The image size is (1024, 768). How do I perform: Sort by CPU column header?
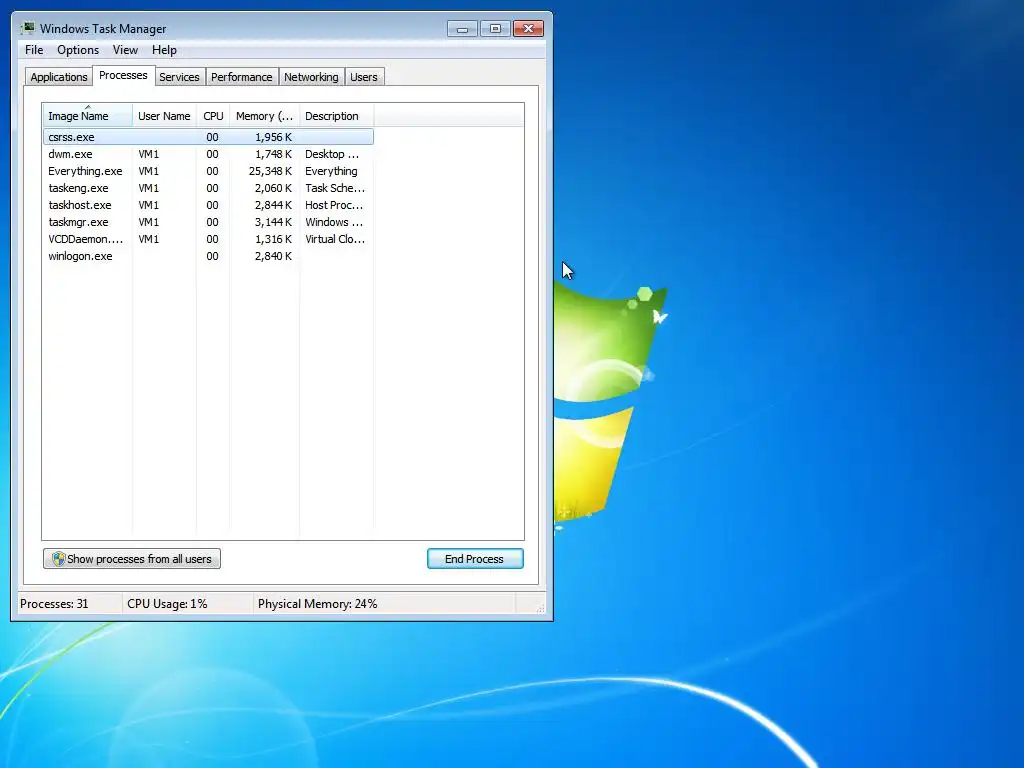tap(213, 116)
